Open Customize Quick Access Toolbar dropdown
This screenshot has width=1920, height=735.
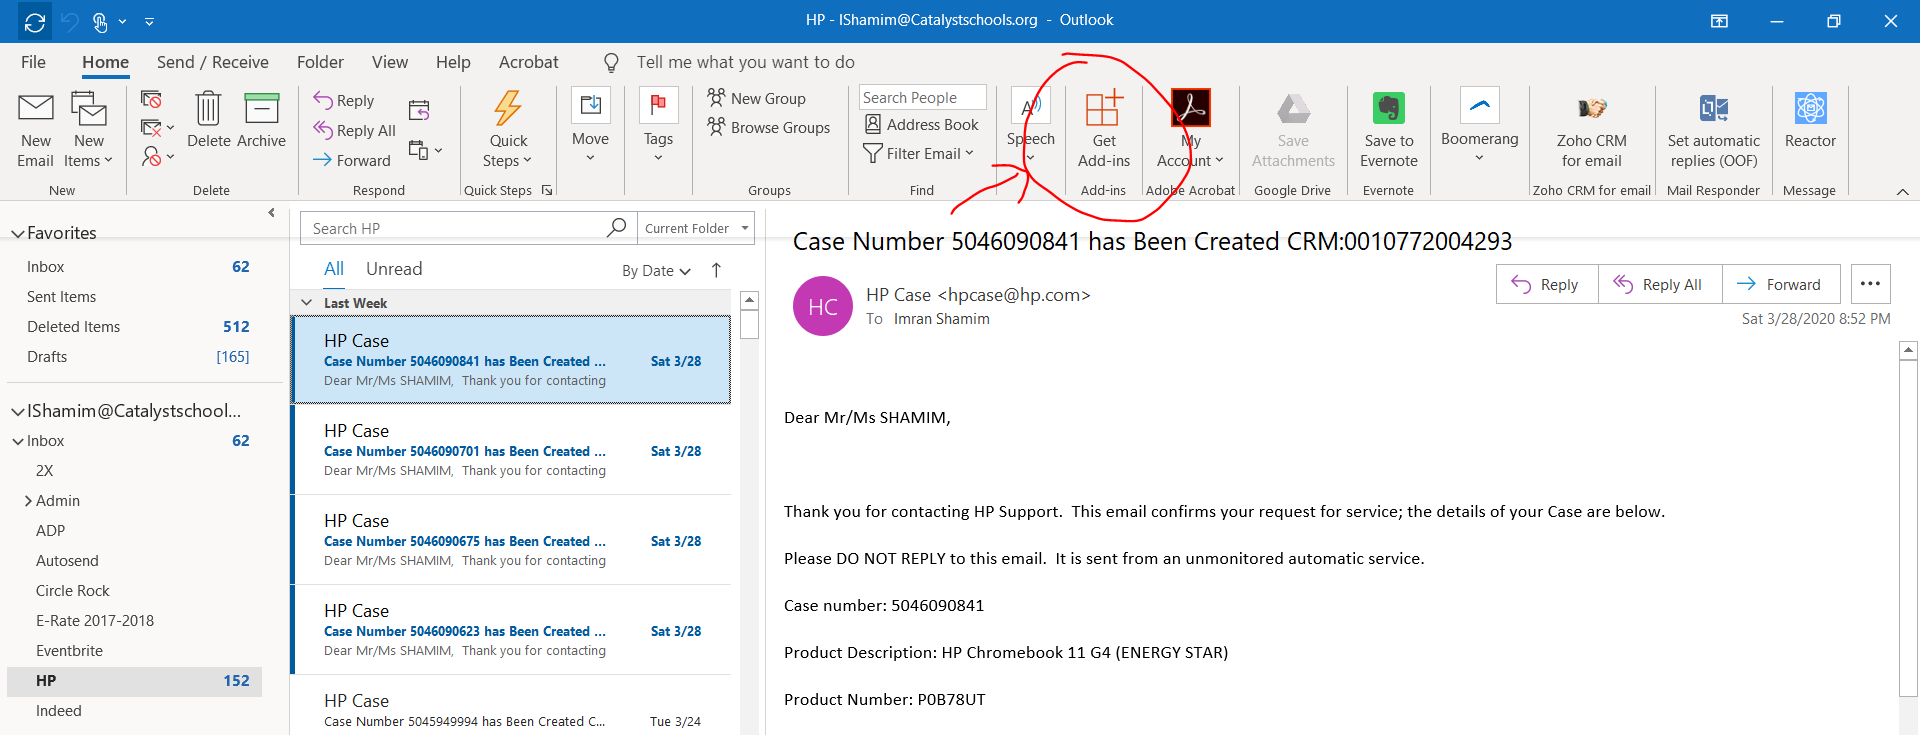click(149, 21)
